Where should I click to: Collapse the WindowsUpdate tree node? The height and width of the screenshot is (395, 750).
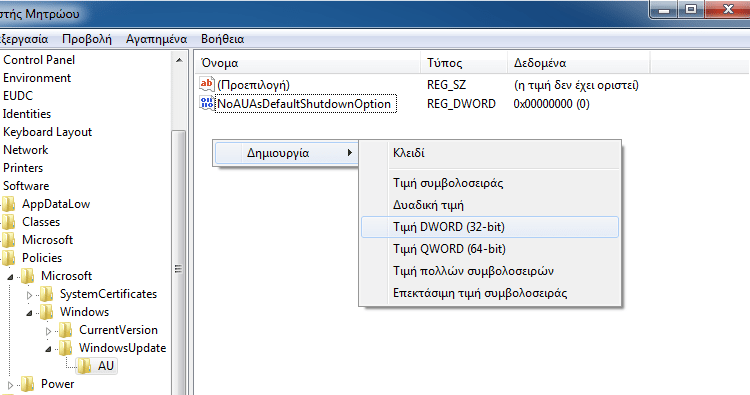pos(48,349)
